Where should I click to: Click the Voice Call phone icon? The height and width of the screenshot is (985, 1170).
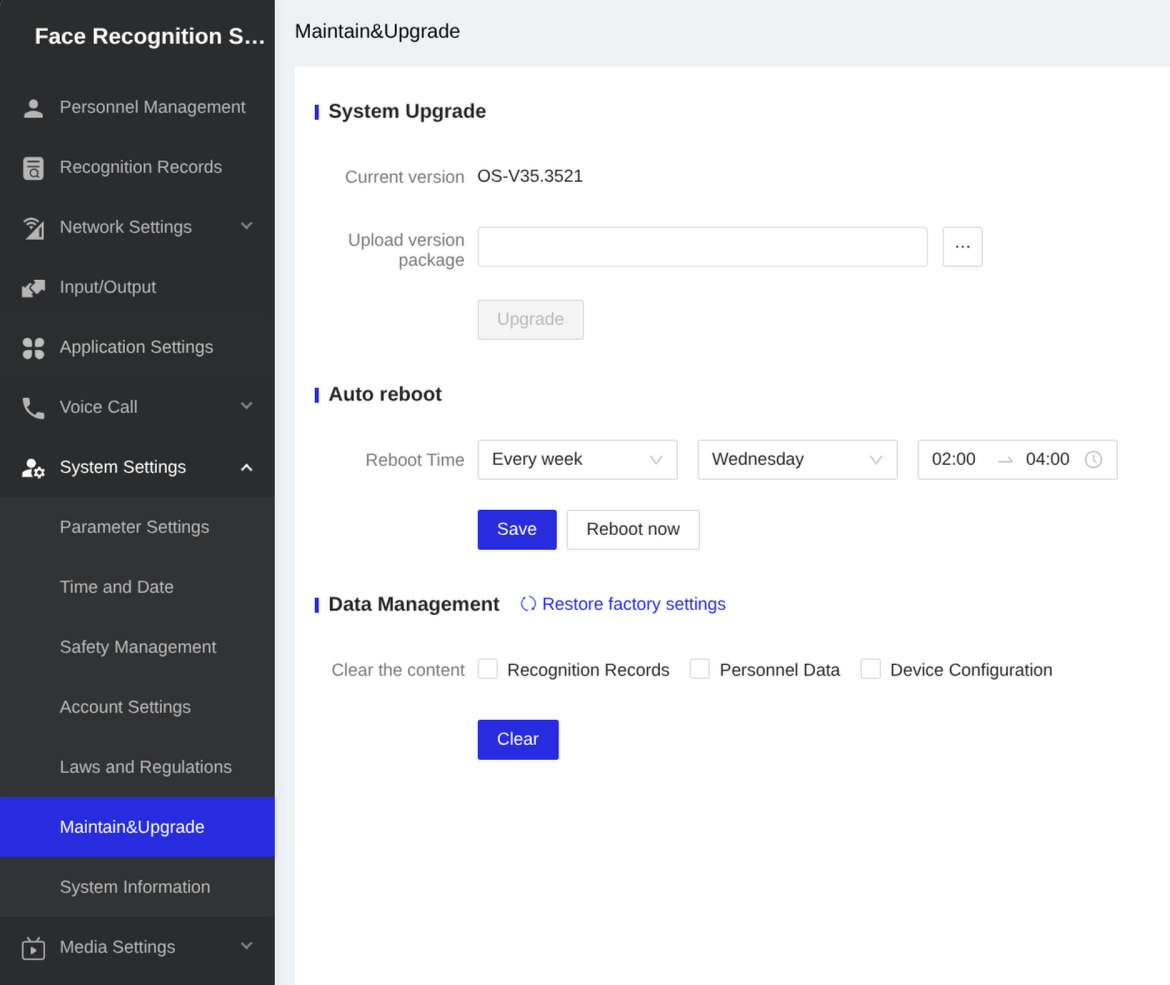click(33, 408)
